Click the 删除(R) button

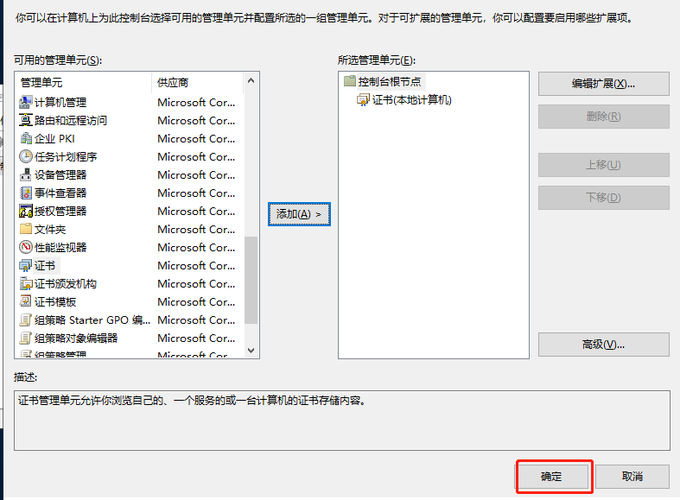pyautogui.click(x=604, y=116)
